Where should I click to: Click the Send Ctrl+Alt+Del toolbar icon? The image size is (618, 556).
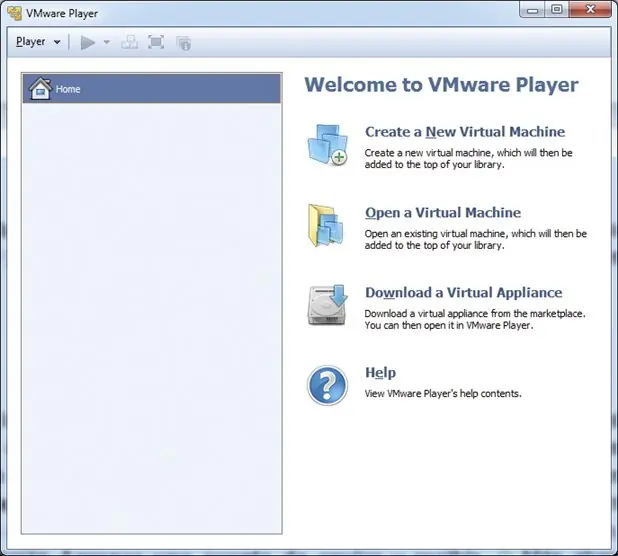130,42
